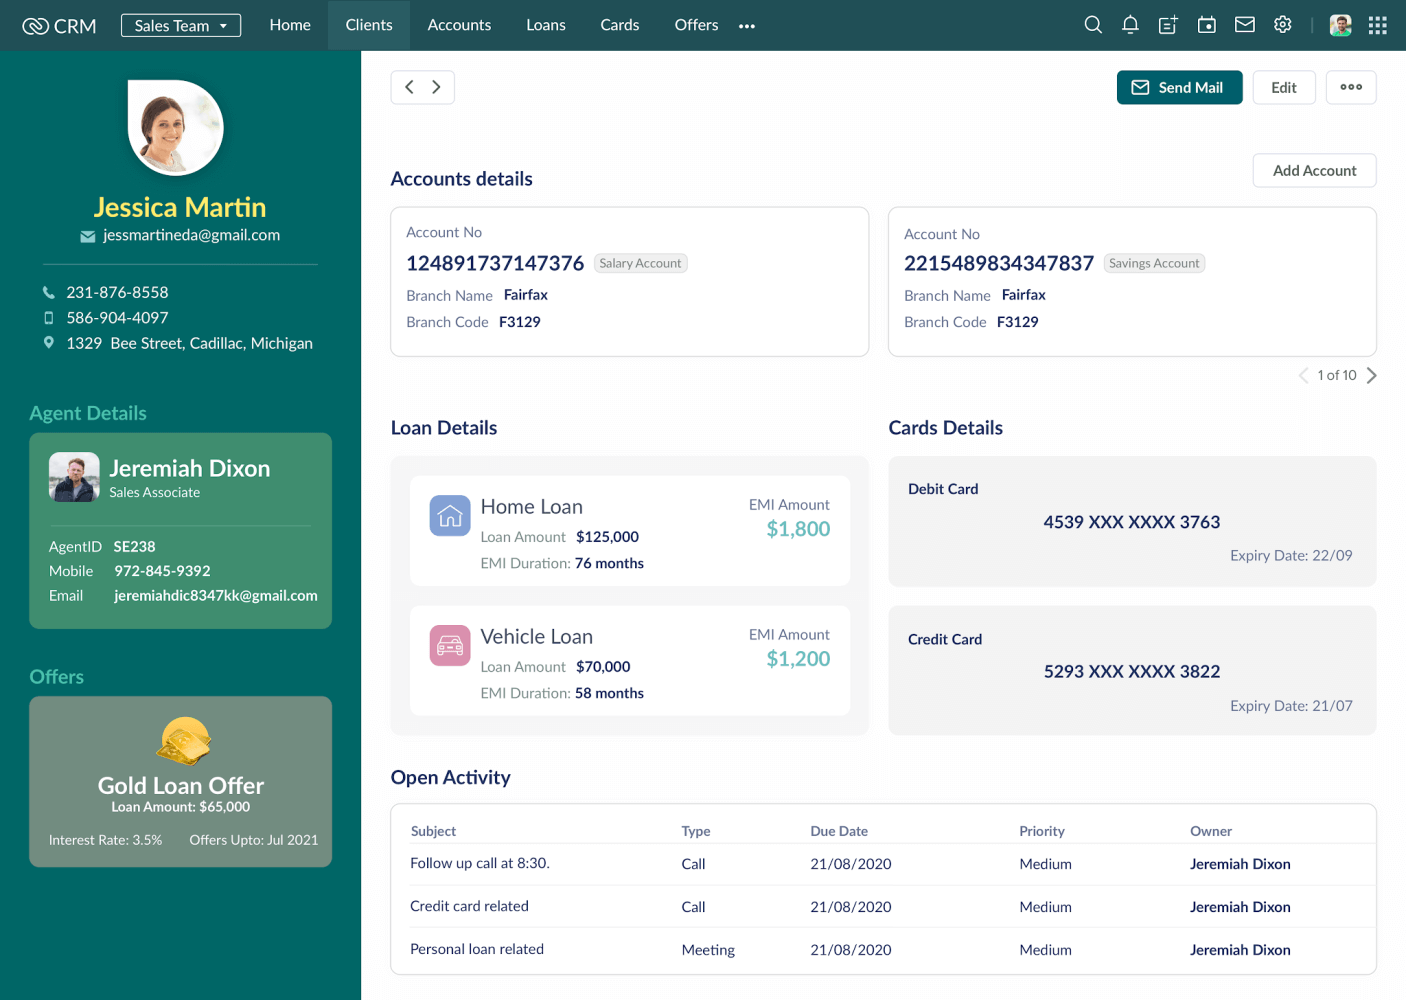Screen dimensions: 1406x1000
Task: Switch to the Offers tab
Action: coord(696,25)
